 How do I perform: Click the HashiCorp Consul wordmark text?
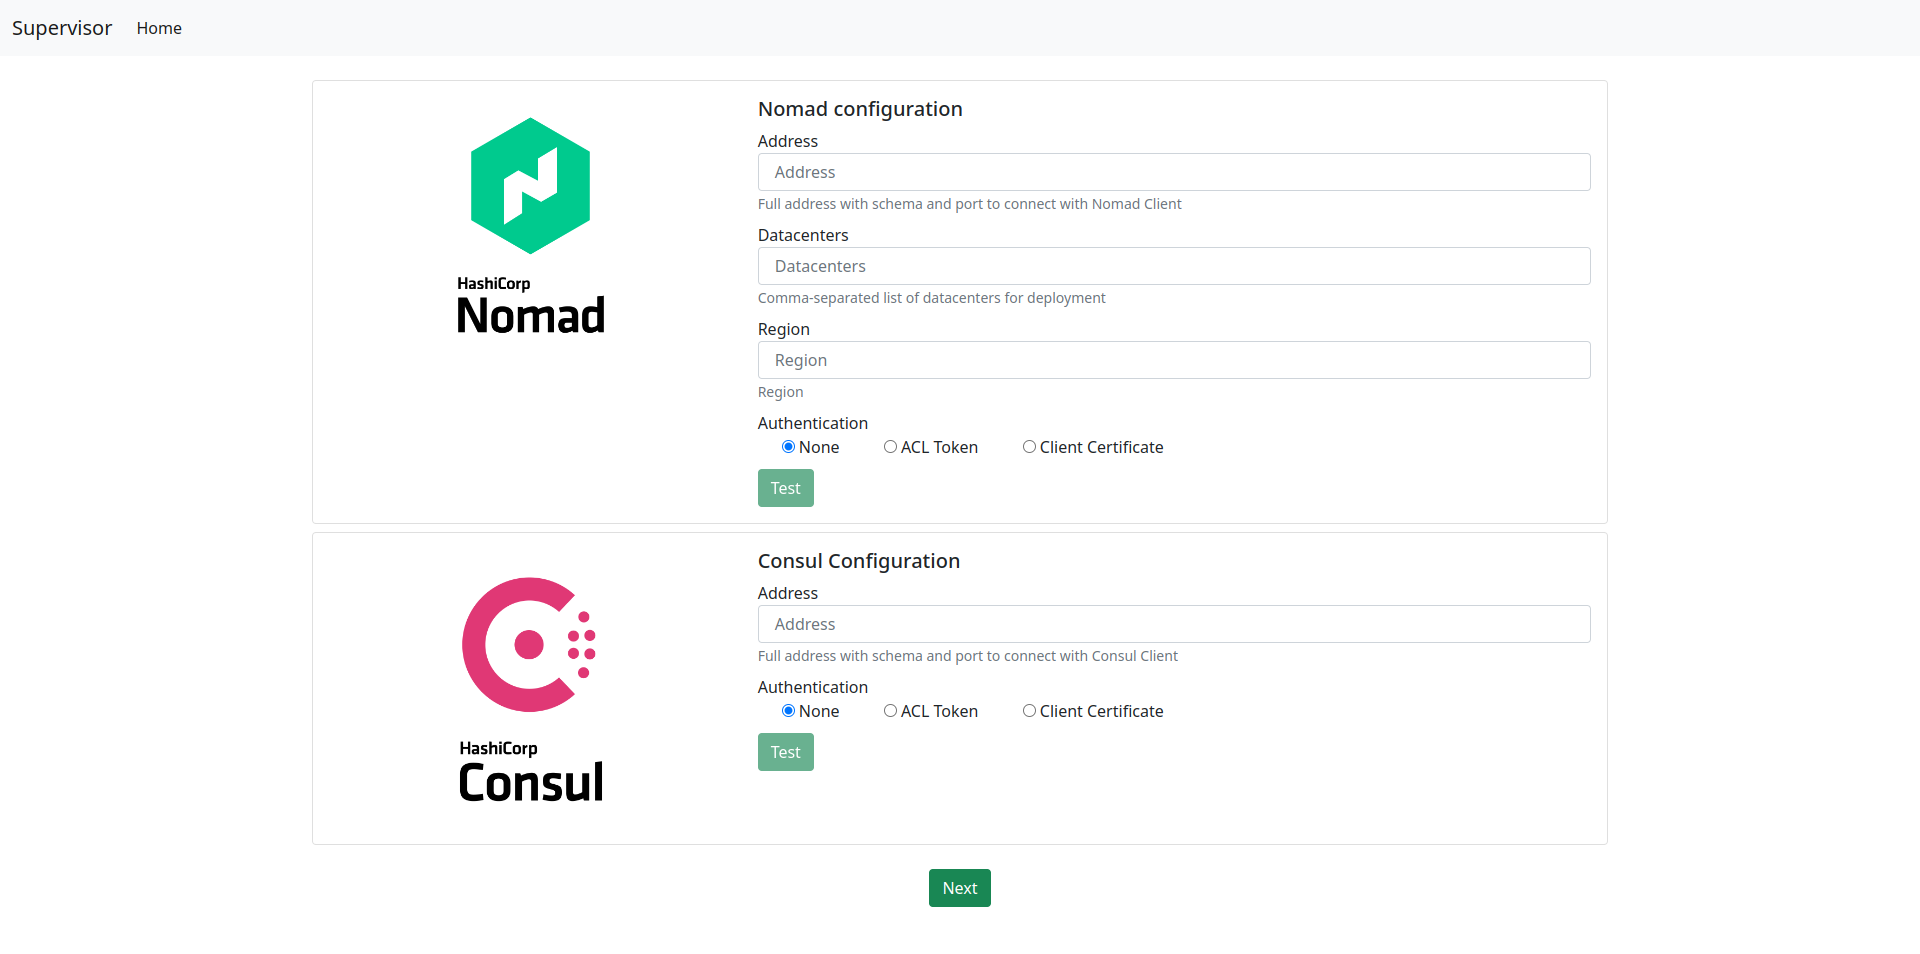(530, 772)
